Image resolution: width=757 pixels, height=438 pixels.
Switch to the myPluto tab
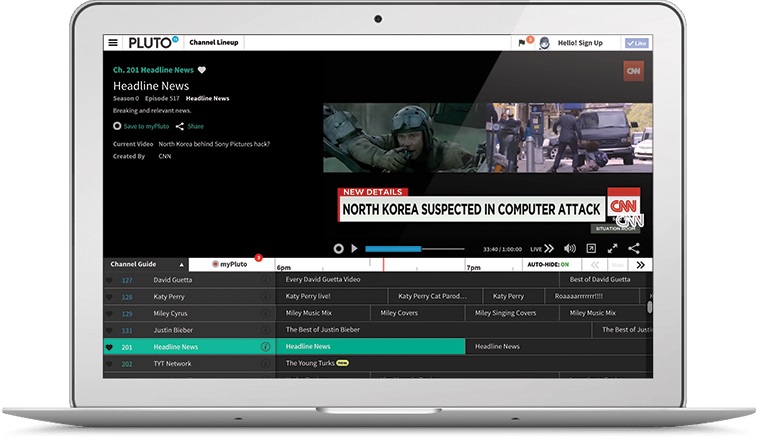(230, 265)
